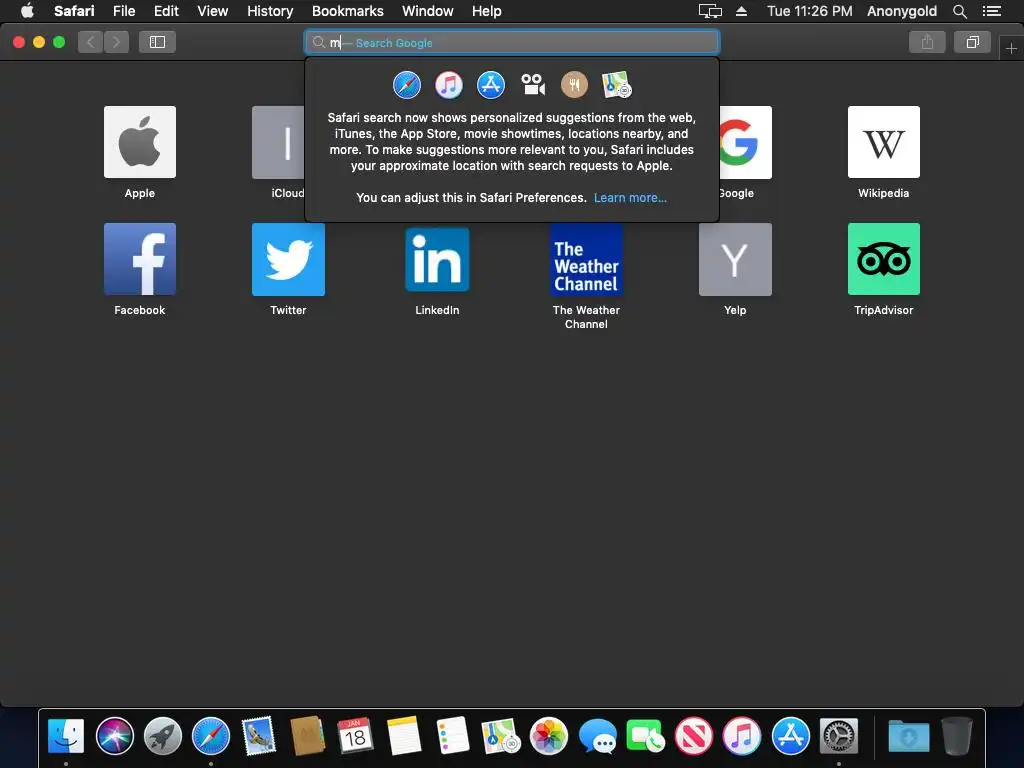Open the iCloud favorite tile
The height and width of the screenshot is (768, 1024).
point(279,142)
